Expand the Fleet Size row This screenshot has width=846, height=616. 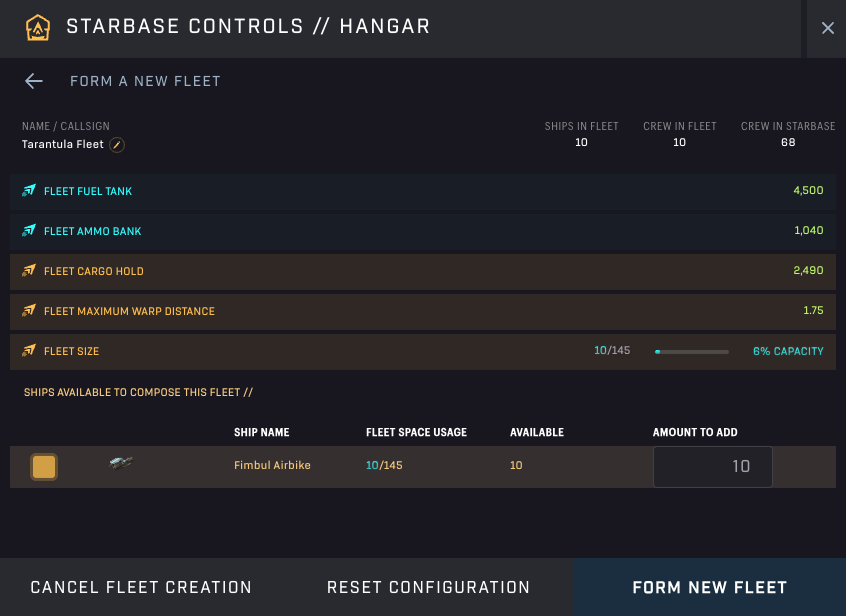point(423,351)
